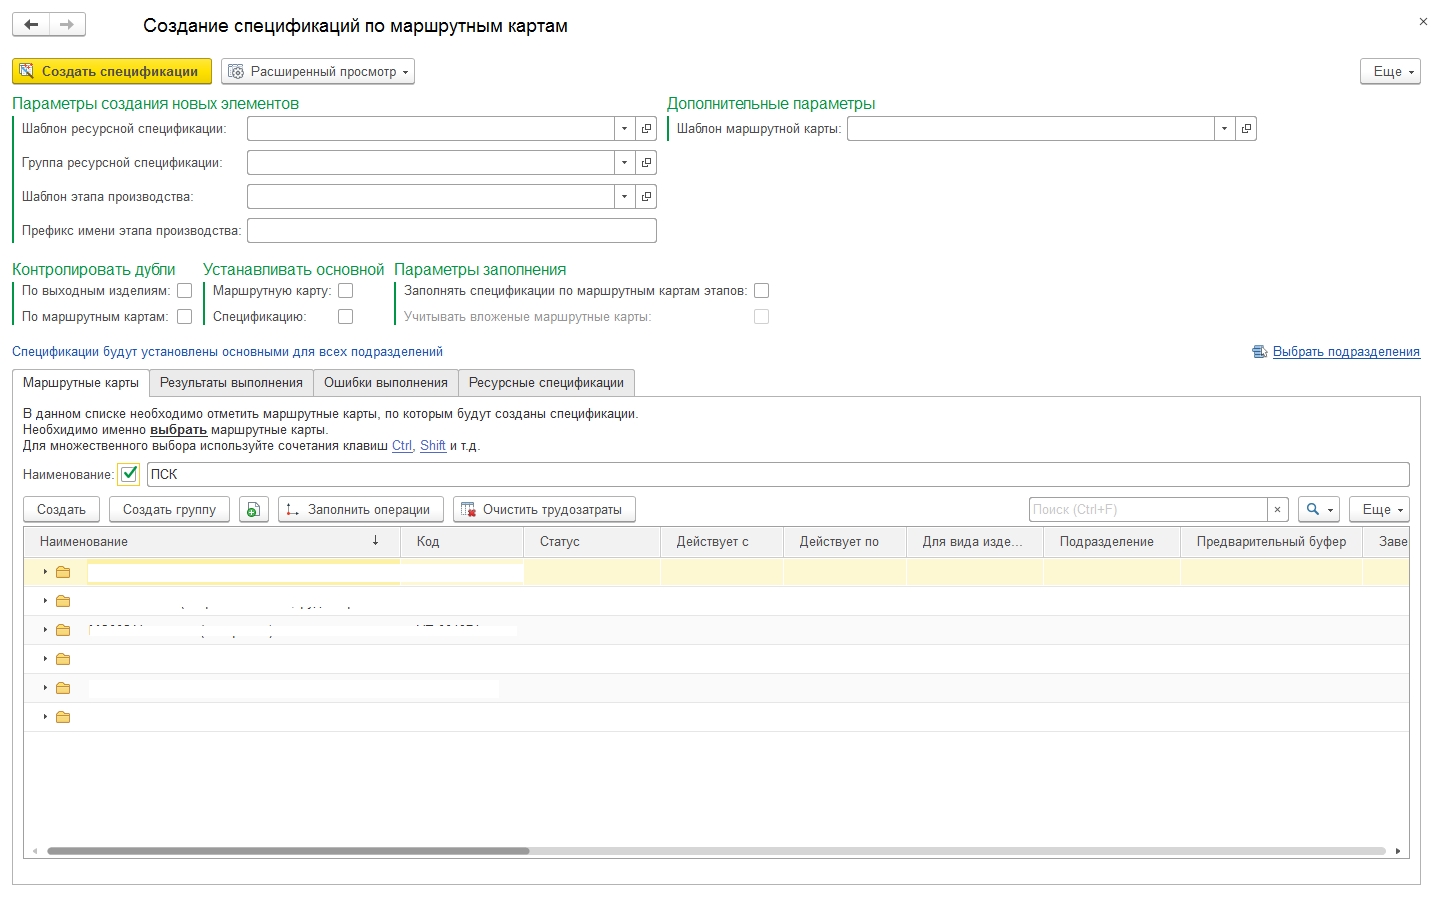Click the forward navigation arrow

coord(67,25)
